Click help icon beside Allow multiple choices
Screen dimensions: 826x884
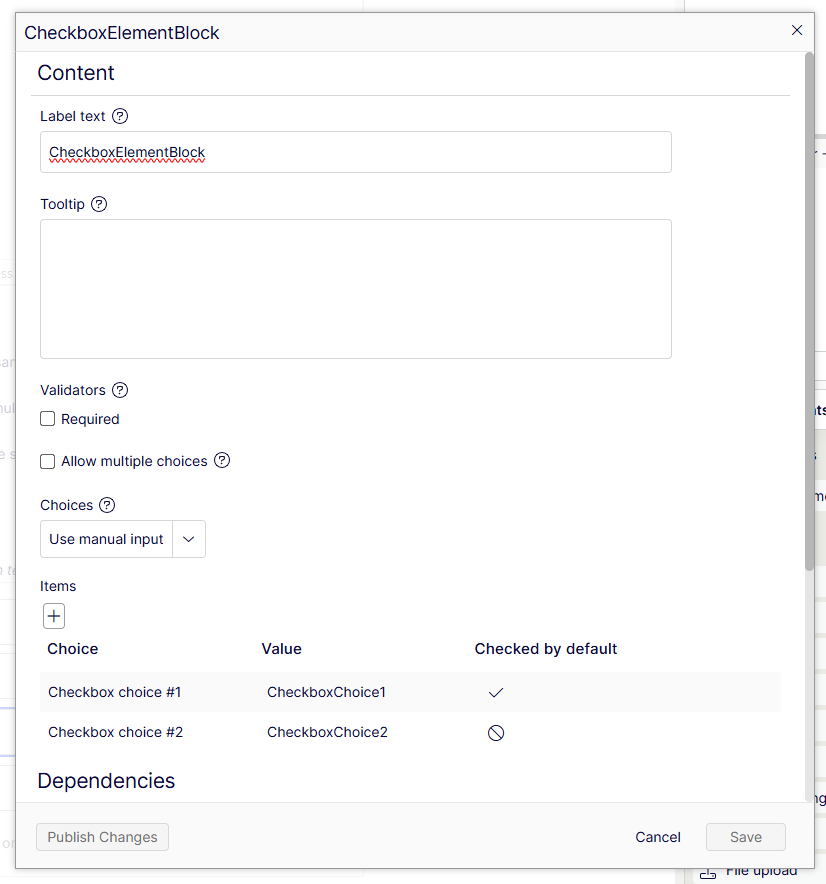click(222, 461)
